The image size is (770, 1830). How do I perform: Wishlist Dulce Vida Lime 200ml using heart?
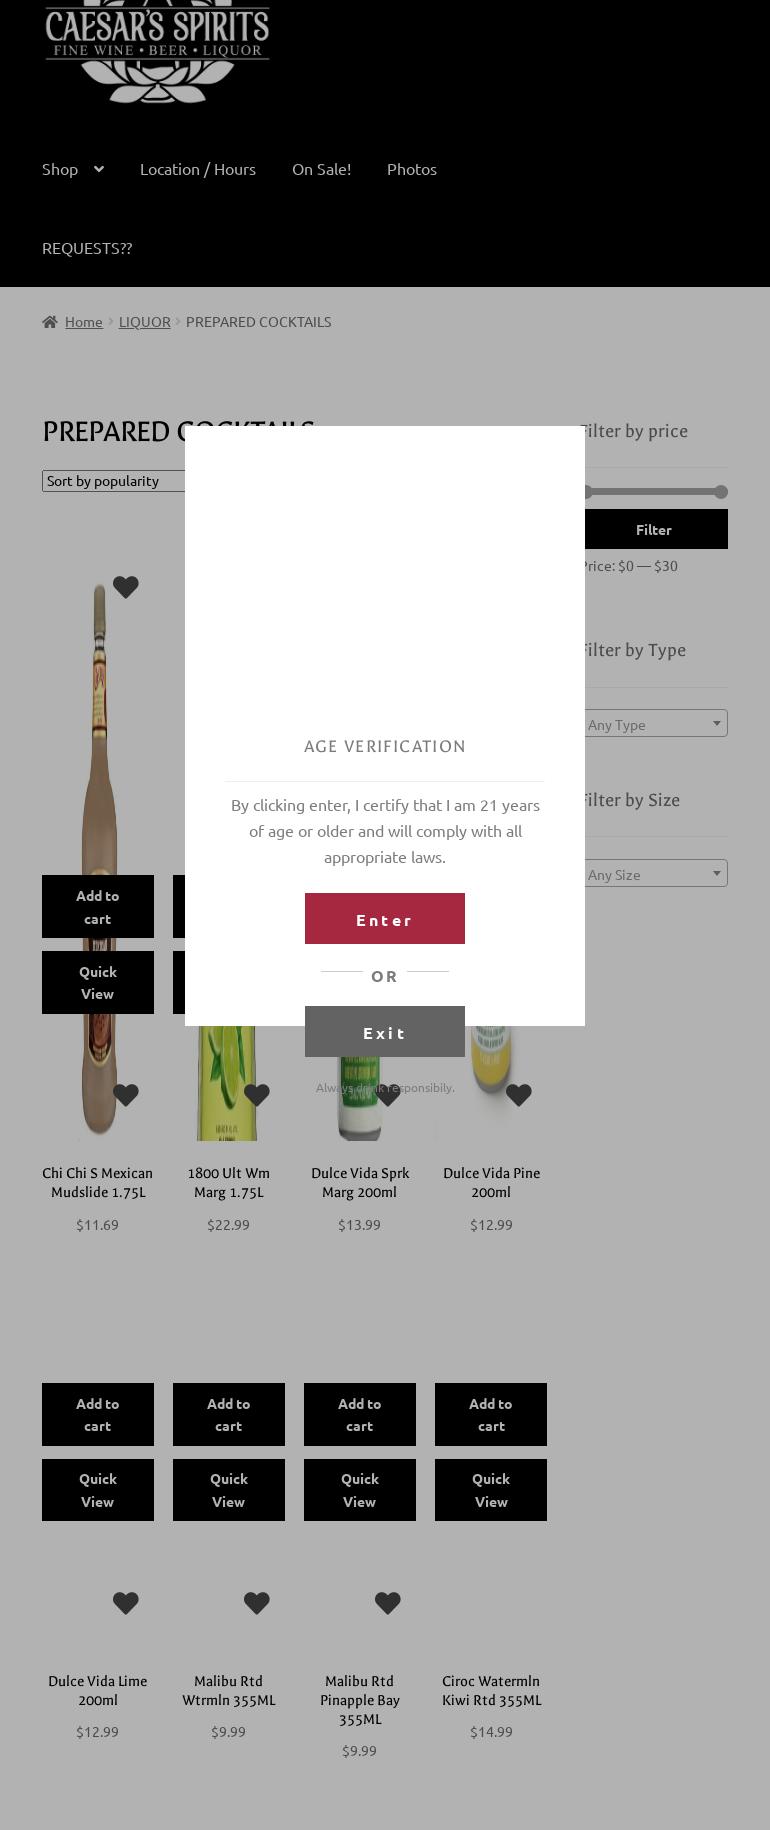click(126, 1603)
